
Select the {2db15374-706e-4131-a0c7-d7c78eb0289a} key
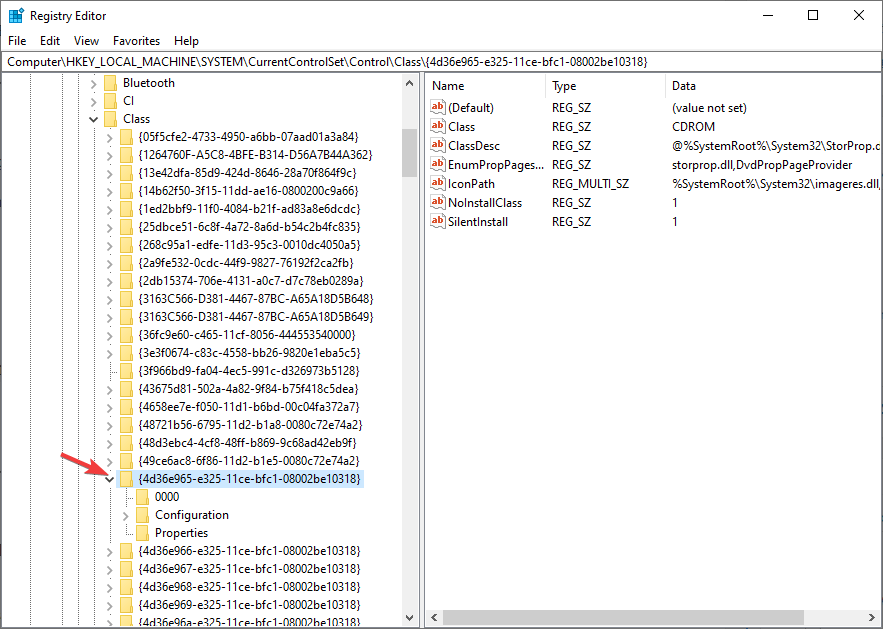click(251, 280)
